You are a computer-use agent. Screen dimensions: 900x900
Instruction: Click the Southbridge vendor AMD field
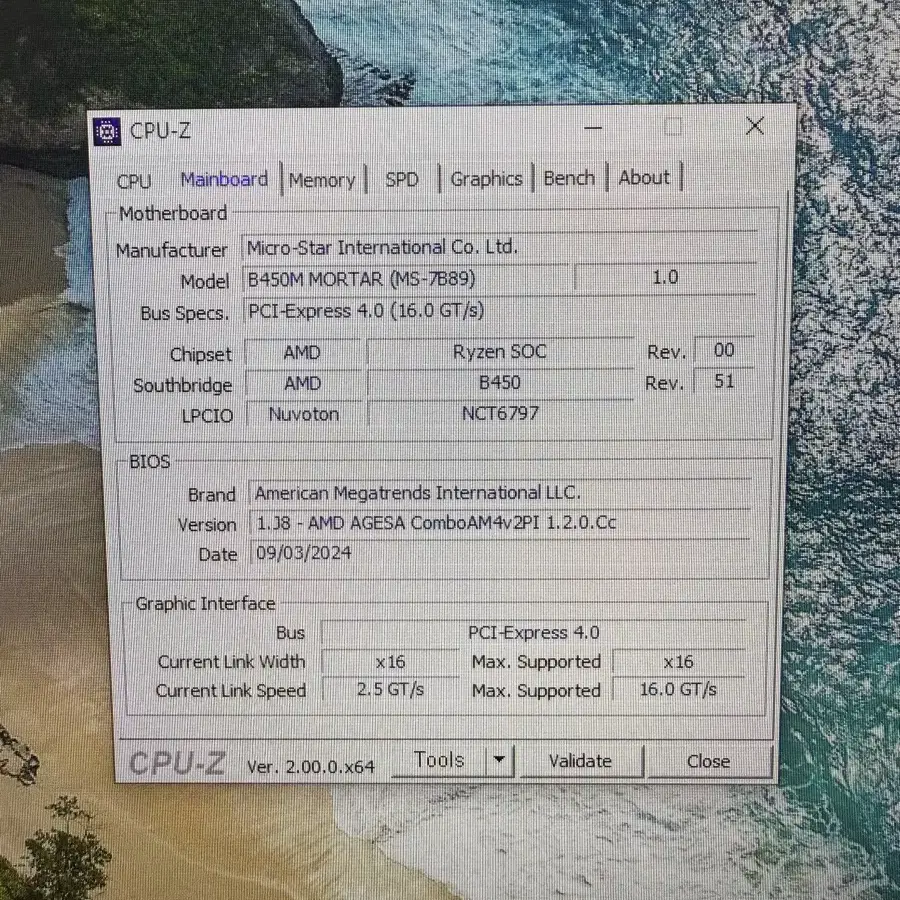pyautogui.click(x=302, y=383)
